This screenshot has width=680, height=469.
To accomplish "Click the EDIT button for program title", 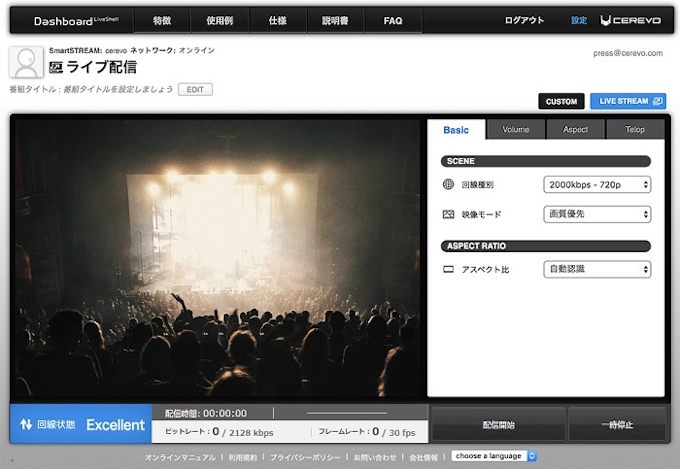I will coord(195,89).
